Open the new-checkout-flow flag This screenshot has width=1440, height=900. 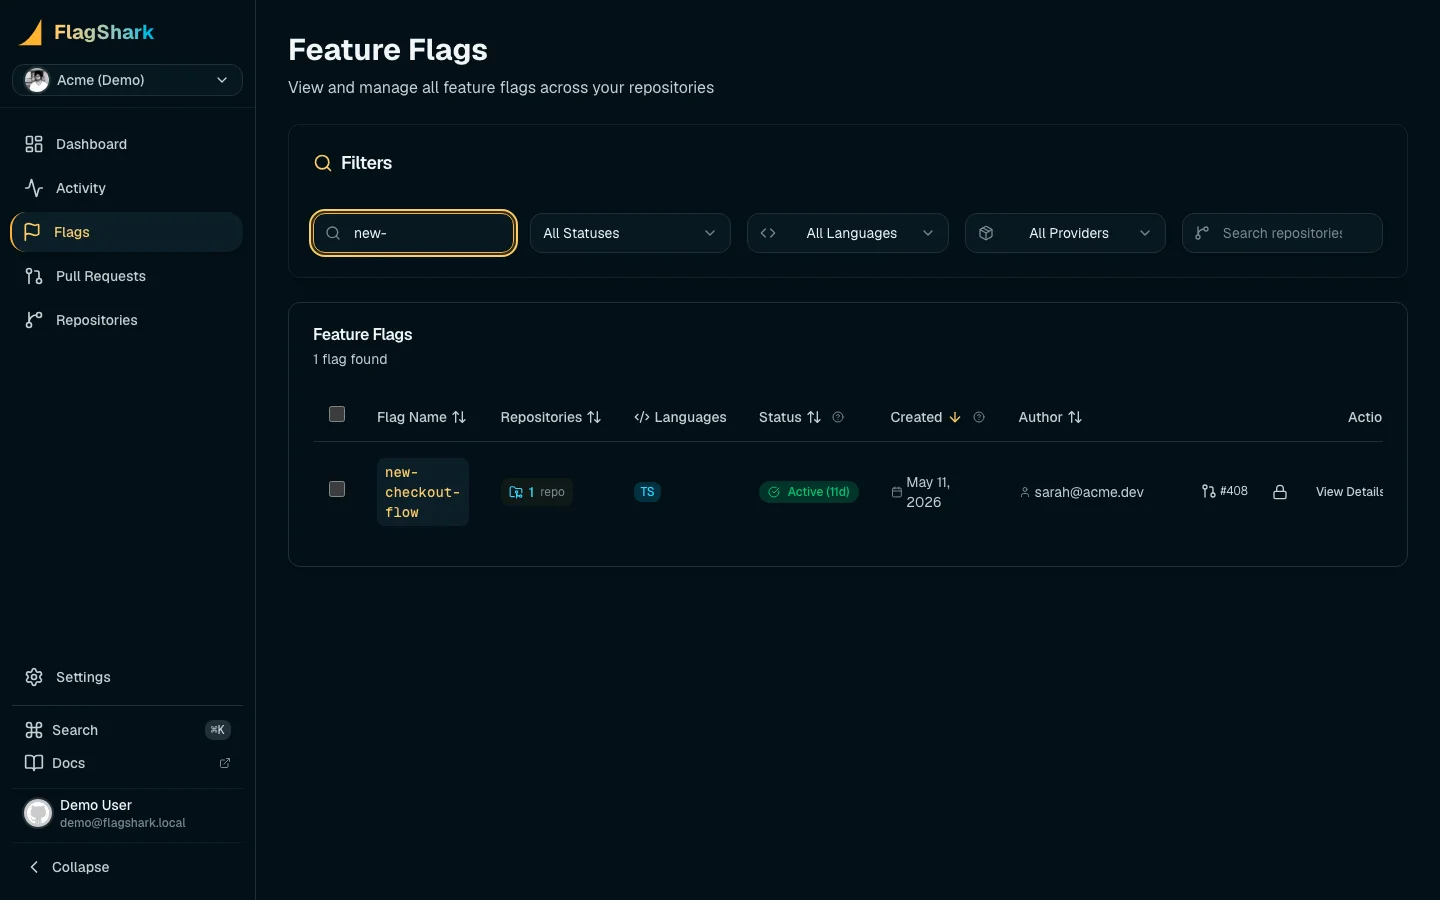pyautogui.click(x=423, y=492)
